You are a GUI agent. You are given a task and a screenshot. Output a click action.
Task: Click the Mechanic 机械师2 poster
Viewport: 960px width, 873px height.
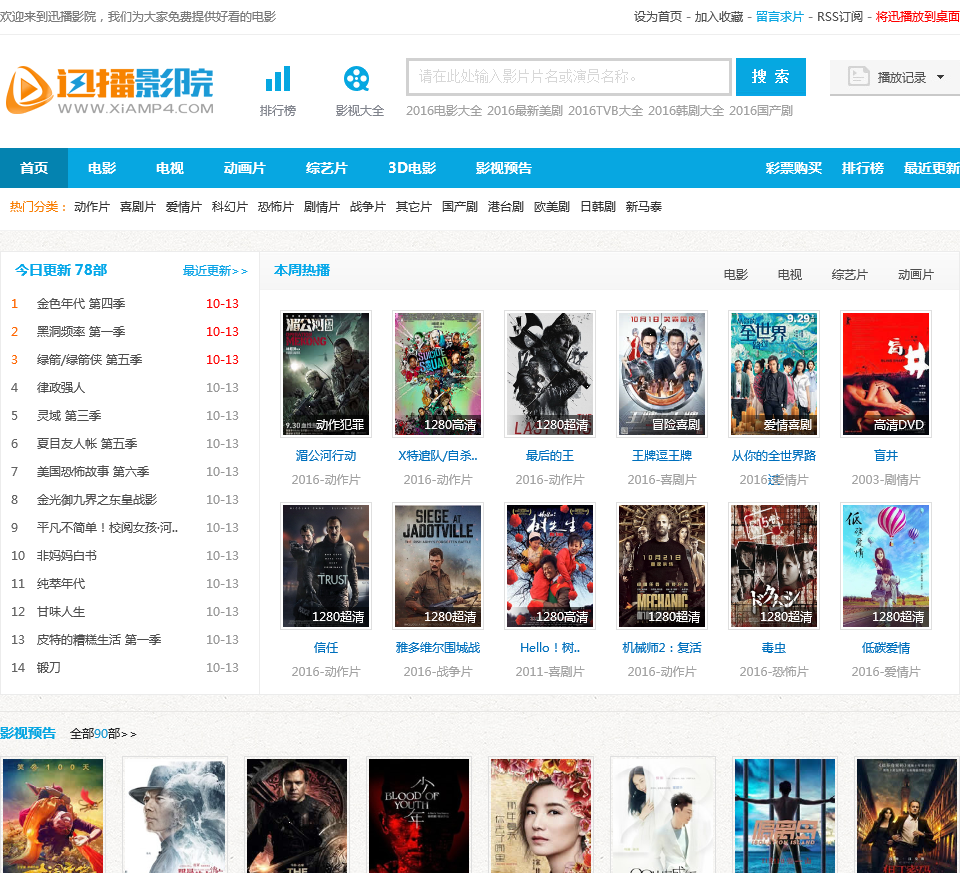point(662,566)
